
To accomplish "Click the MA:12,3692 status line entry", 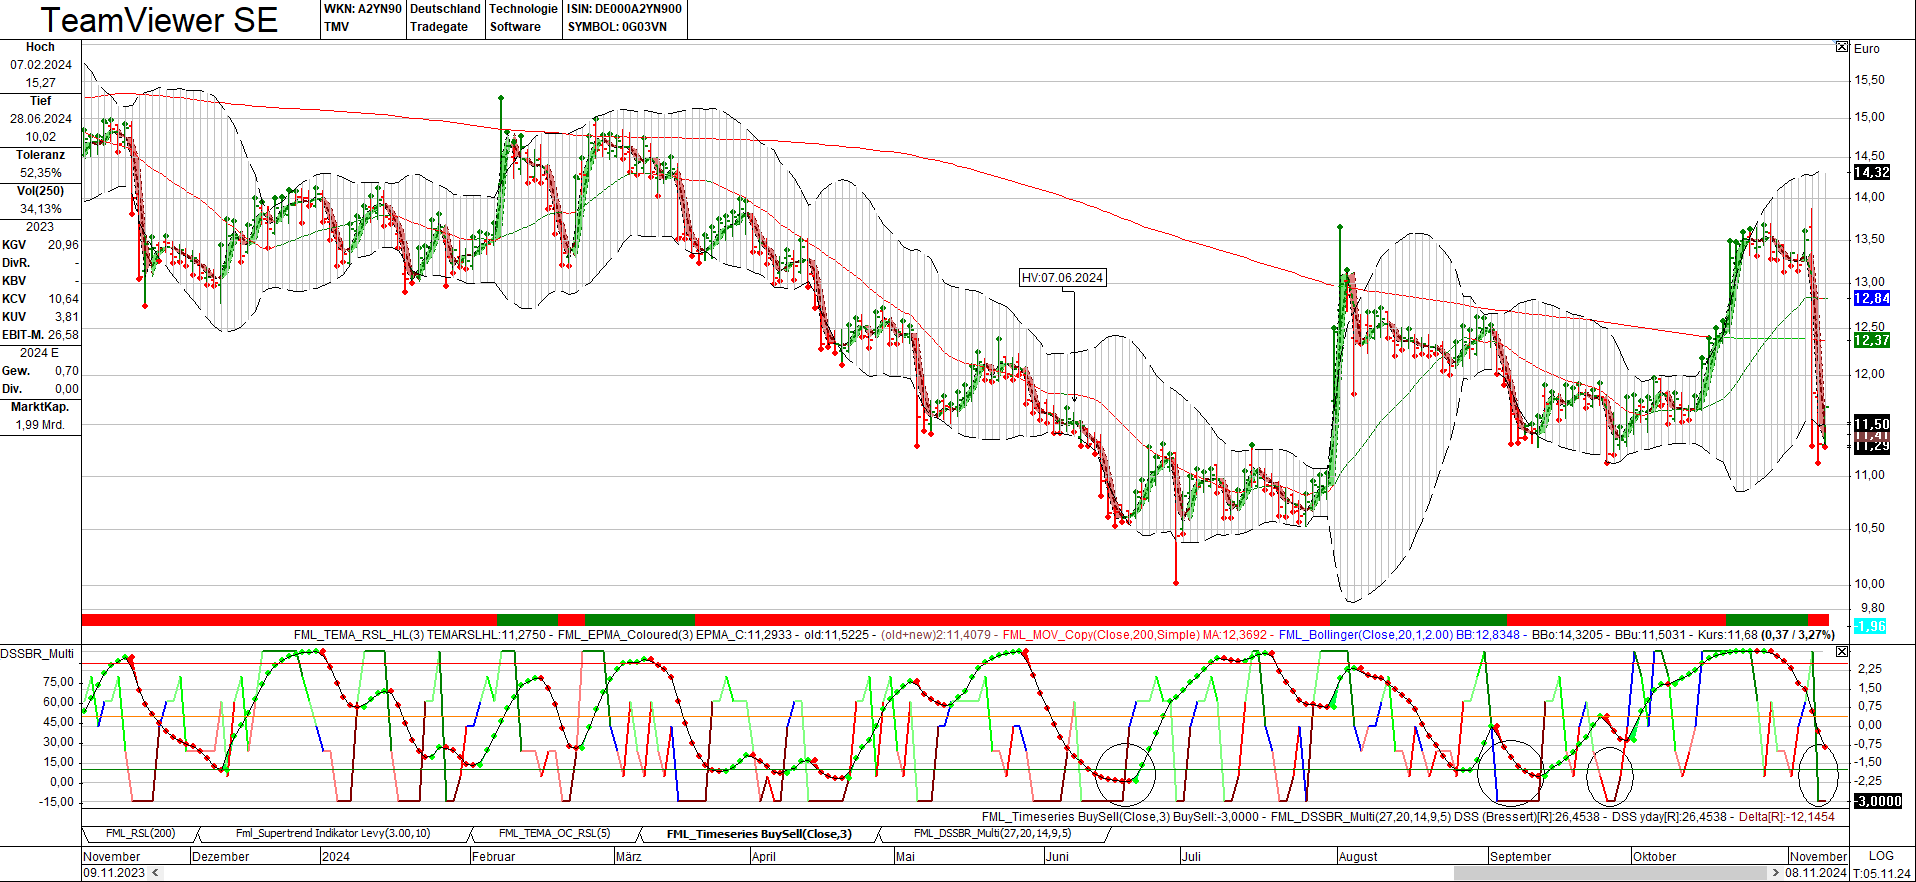I will tap(1235, 635).
